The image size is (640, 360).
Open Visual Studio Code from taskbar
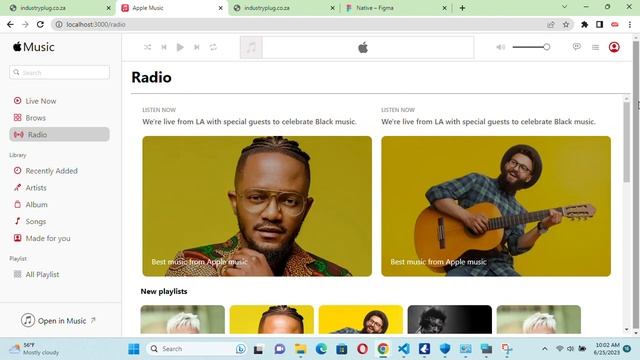[x=404, y=349]
